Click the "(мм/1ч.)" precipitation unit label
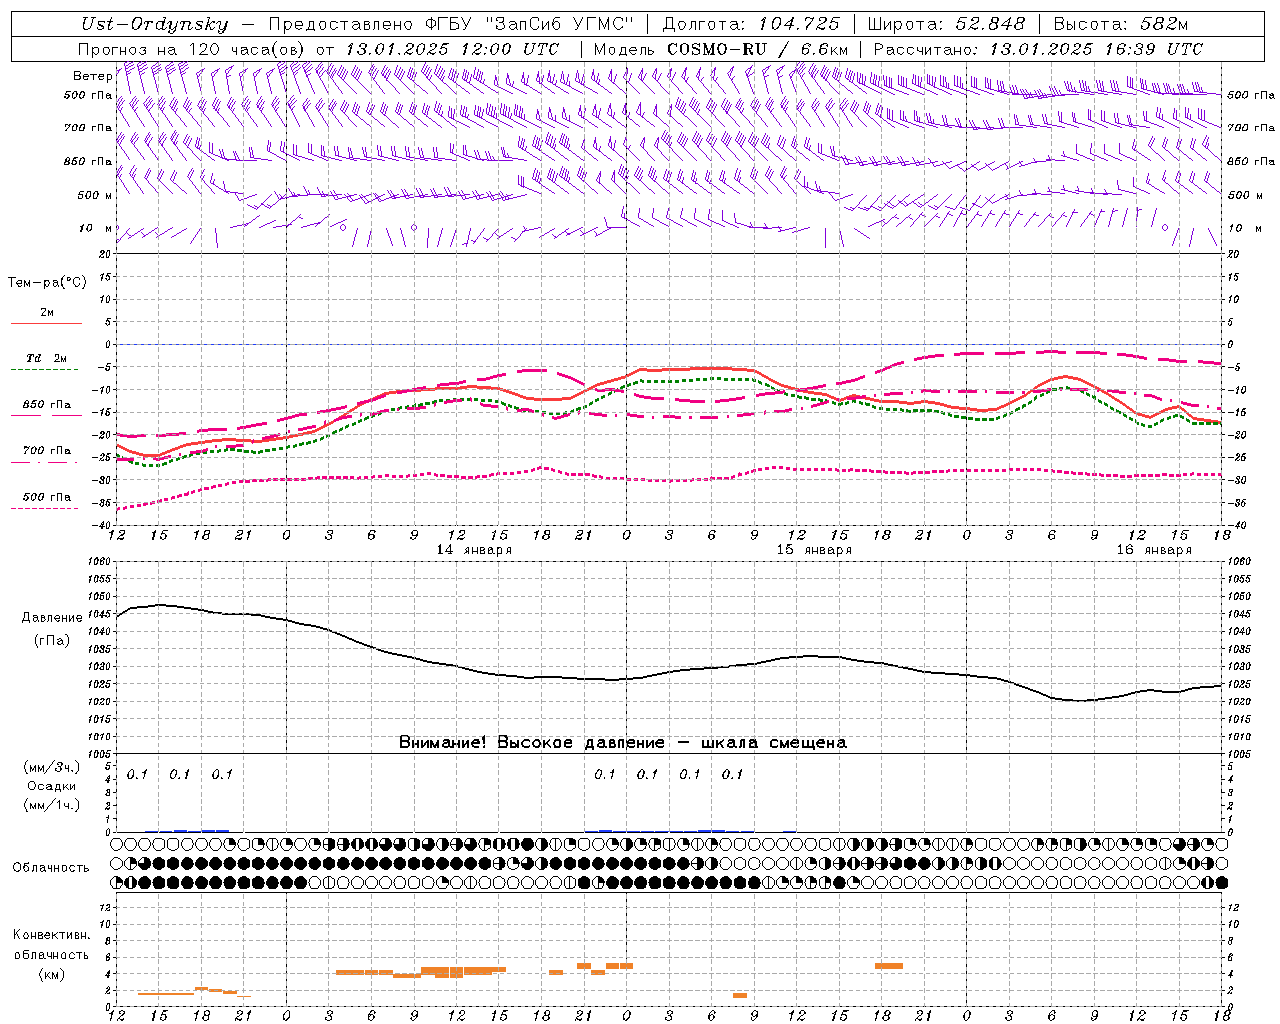This screenshot has width=1280, height=1024. 52,805
